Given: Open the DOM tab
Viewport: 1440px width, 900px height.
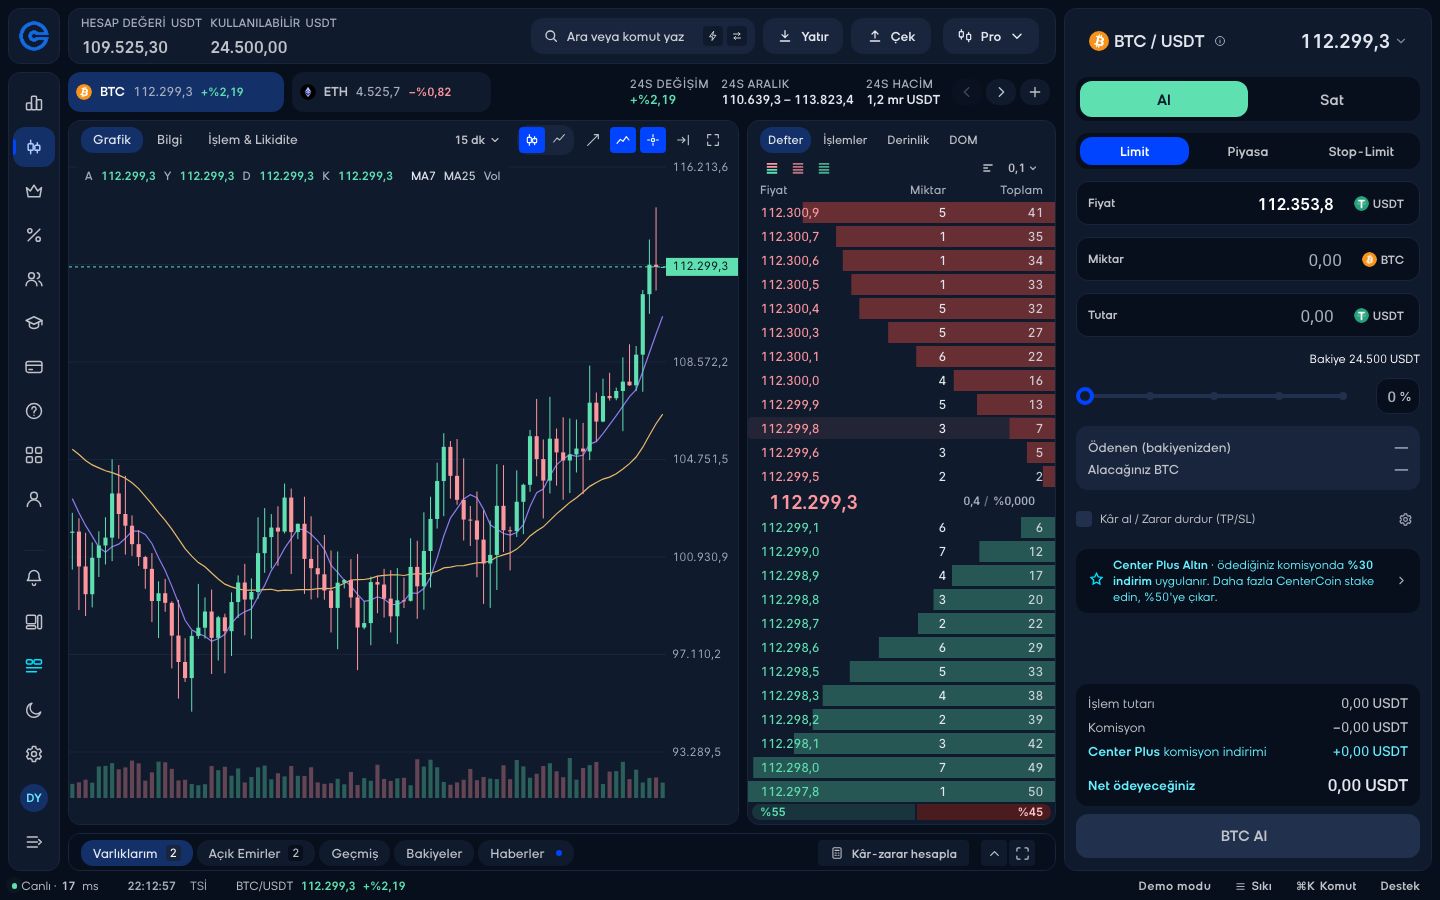Looking at the screenshot, I should 963,140.
